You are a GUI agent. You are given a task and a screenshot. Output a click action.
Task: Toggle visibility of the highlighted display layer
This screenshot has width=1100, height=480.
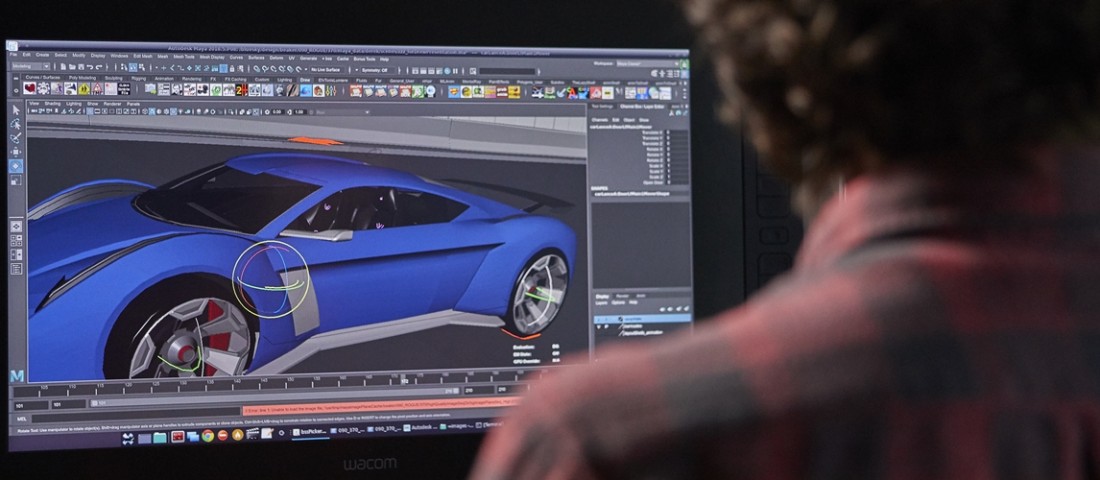tap(598, 319)
